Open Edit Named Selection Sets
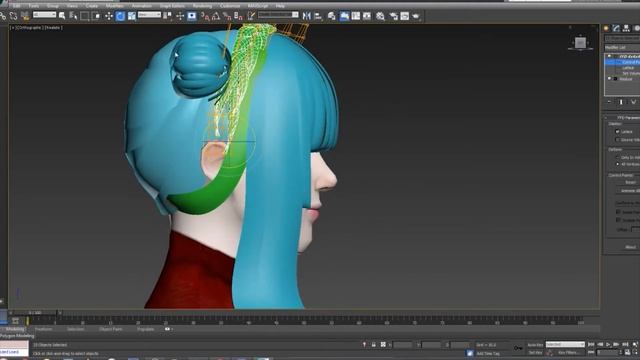This screenshot has height=360, width=640. [251, 16]
